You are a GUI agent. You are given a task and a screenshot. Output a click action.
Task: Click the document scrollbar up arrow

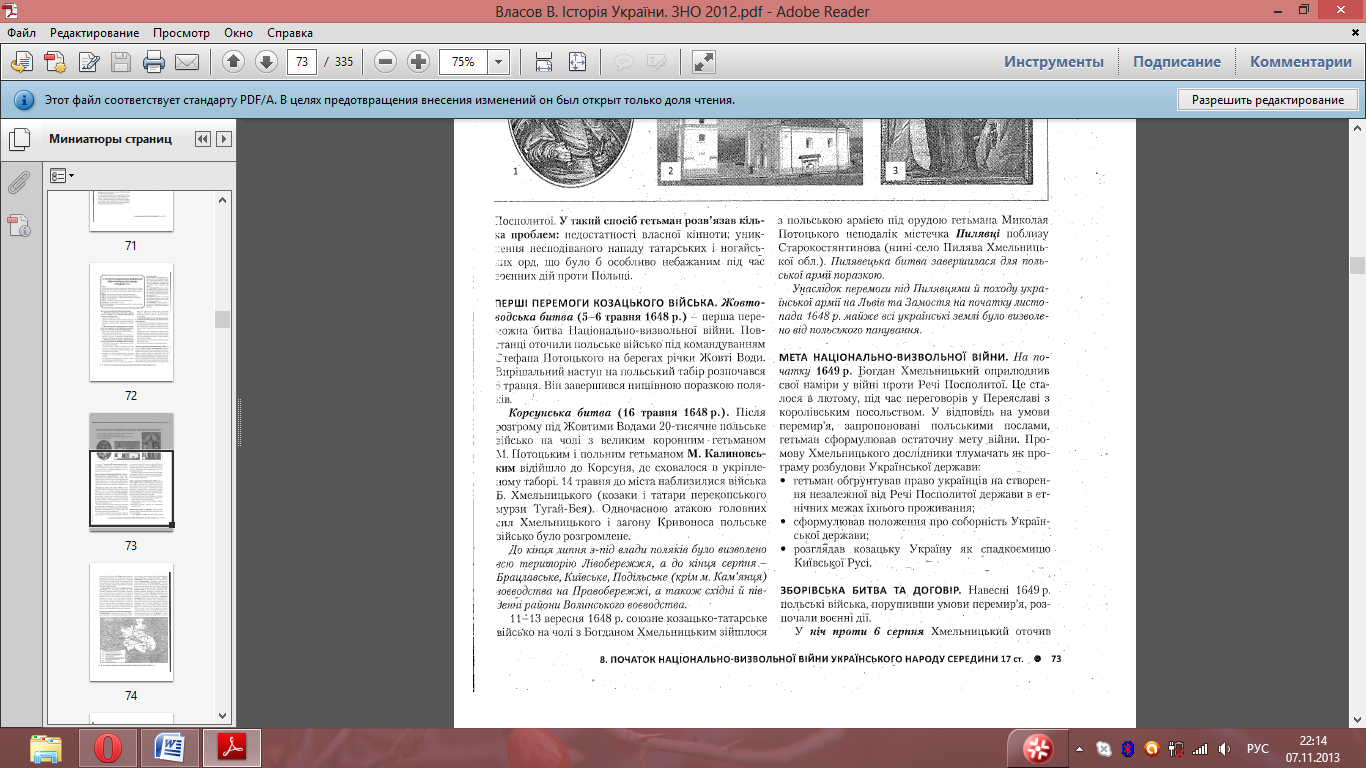[1357, 127]
